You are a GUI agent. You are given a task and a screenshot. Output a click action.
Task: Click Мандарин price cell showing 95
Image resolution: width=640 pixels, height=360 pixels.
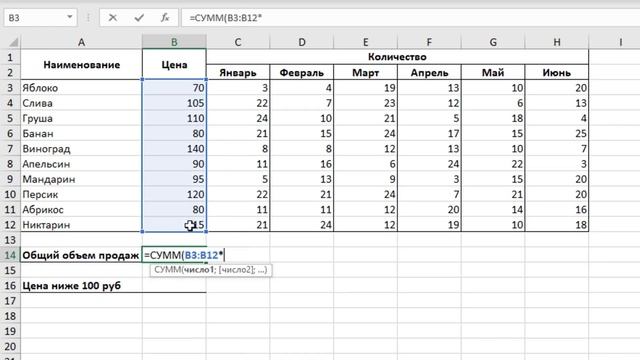(x=174, y=179)
